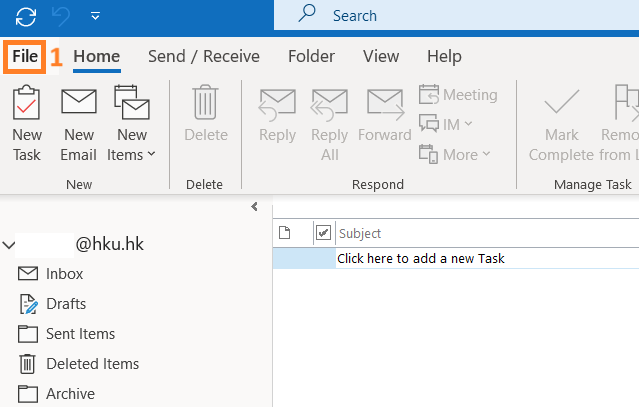The image size is (640, 410).
Task: Click the Undo arrow in quick access toolbar
Action: [61, 17]
